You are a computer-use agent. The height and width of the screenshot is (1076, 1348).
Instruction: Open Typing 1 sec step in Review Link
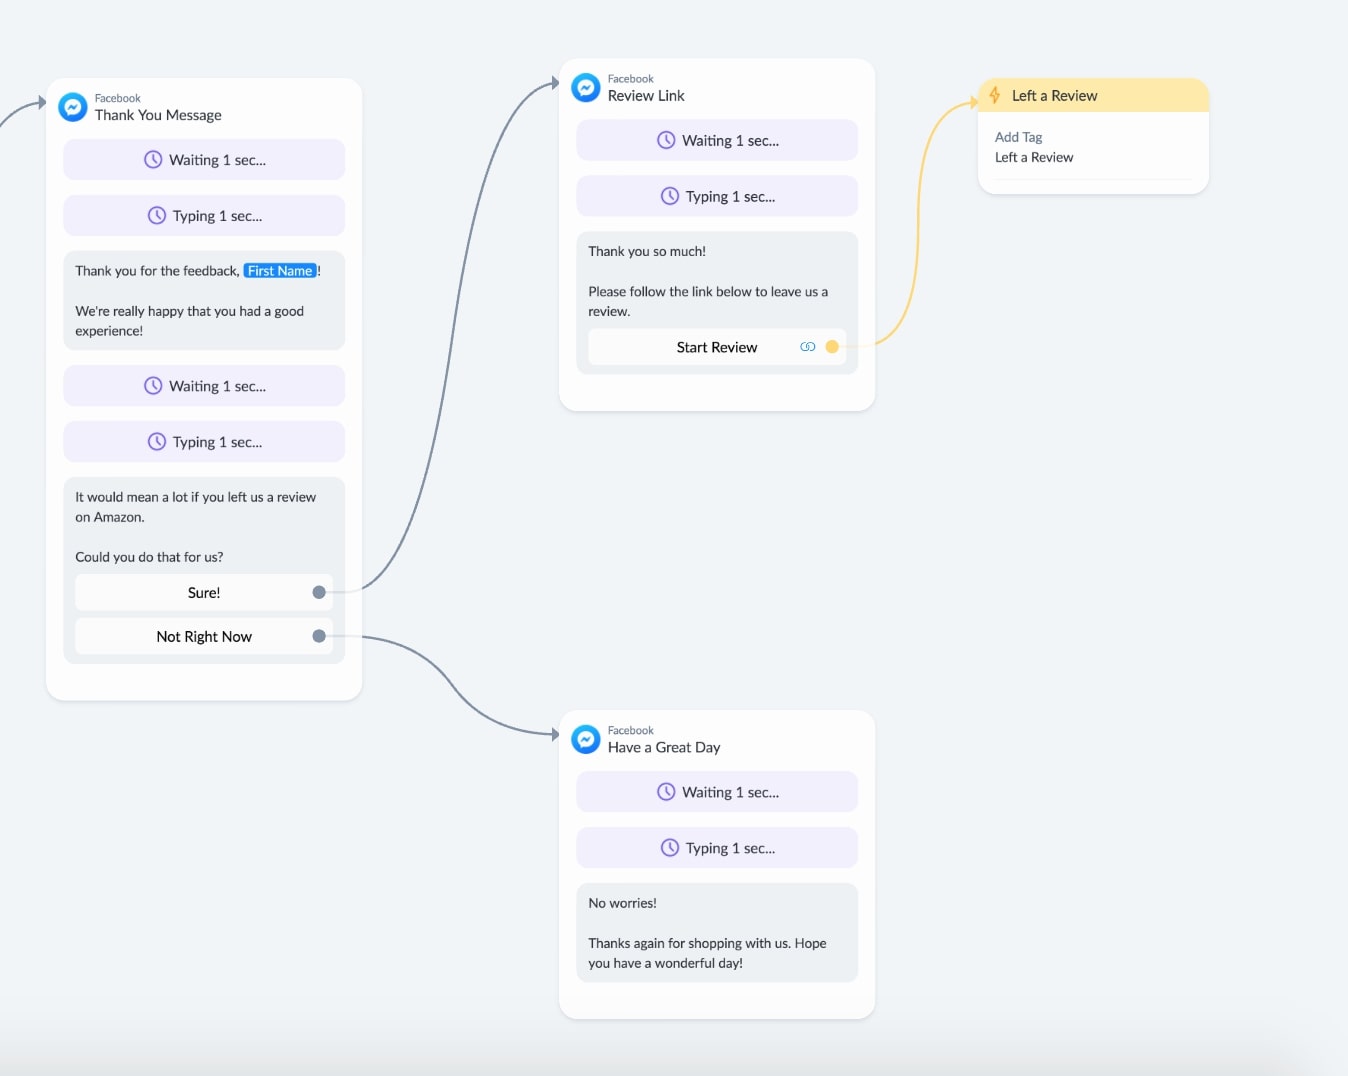(717, 197)
